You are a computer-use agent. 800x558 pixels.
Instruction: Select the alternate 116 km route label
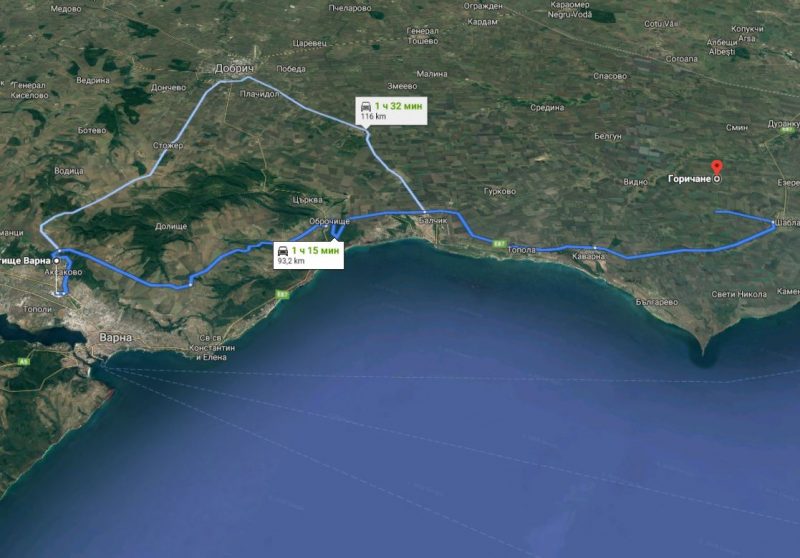(391, 111)
